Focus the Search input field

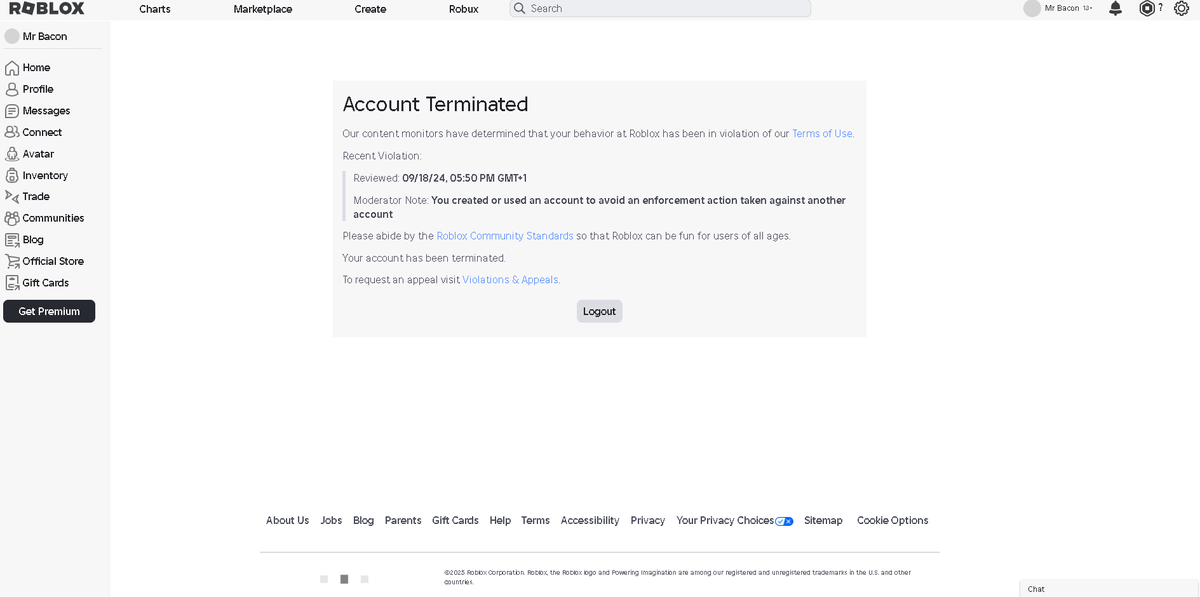tap(660, 8)
